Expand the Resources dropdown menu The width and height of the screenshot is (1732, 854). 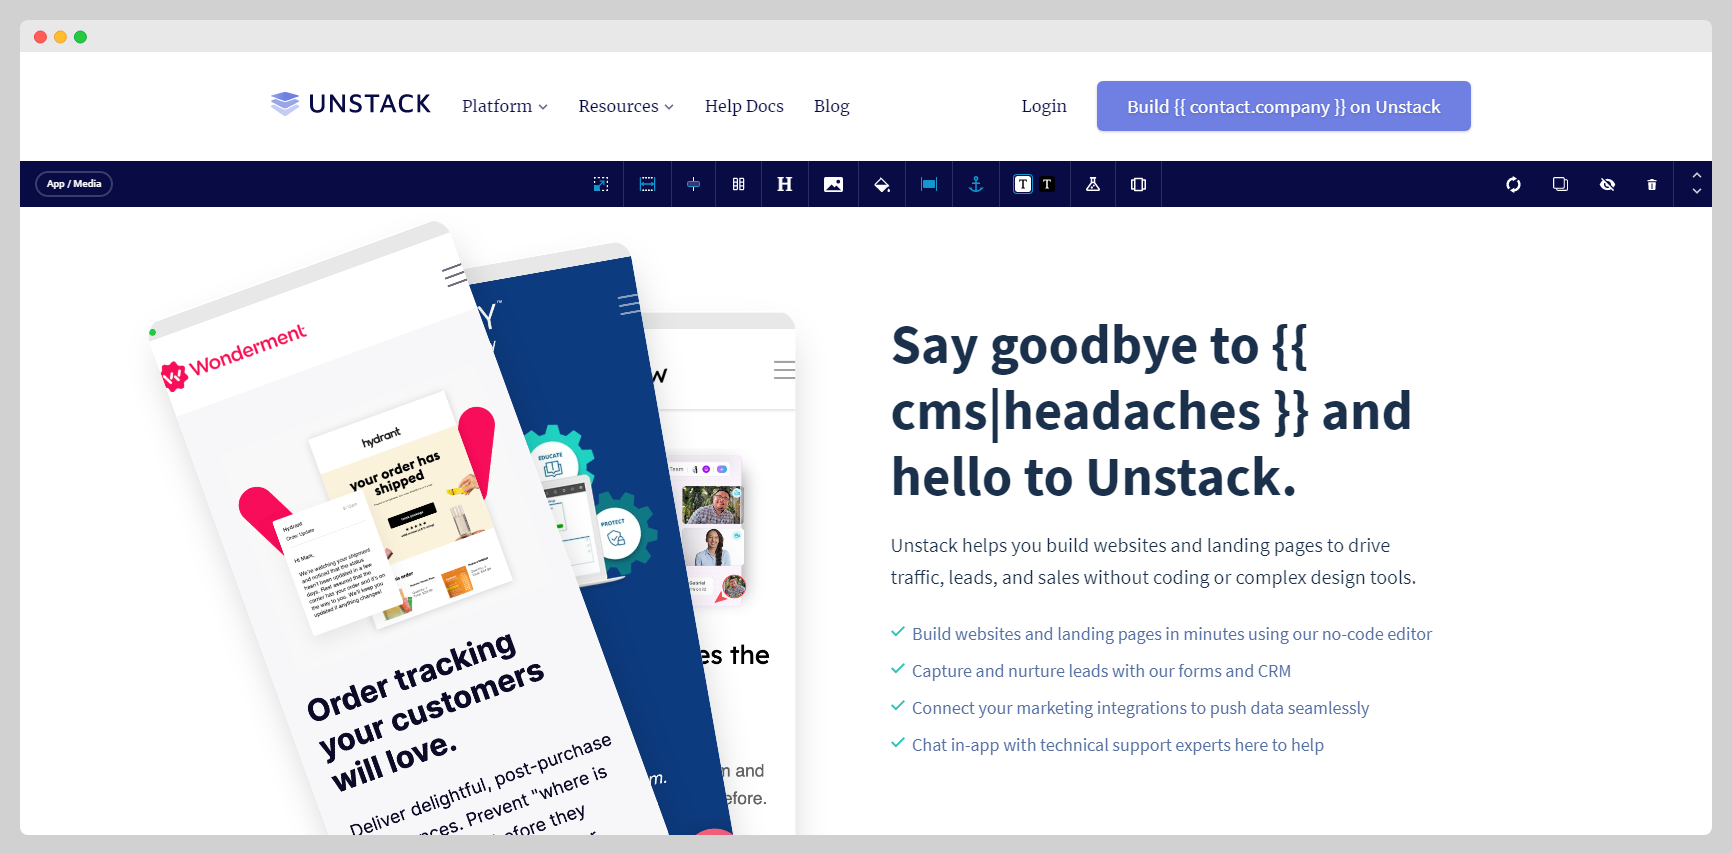(626, 106)
